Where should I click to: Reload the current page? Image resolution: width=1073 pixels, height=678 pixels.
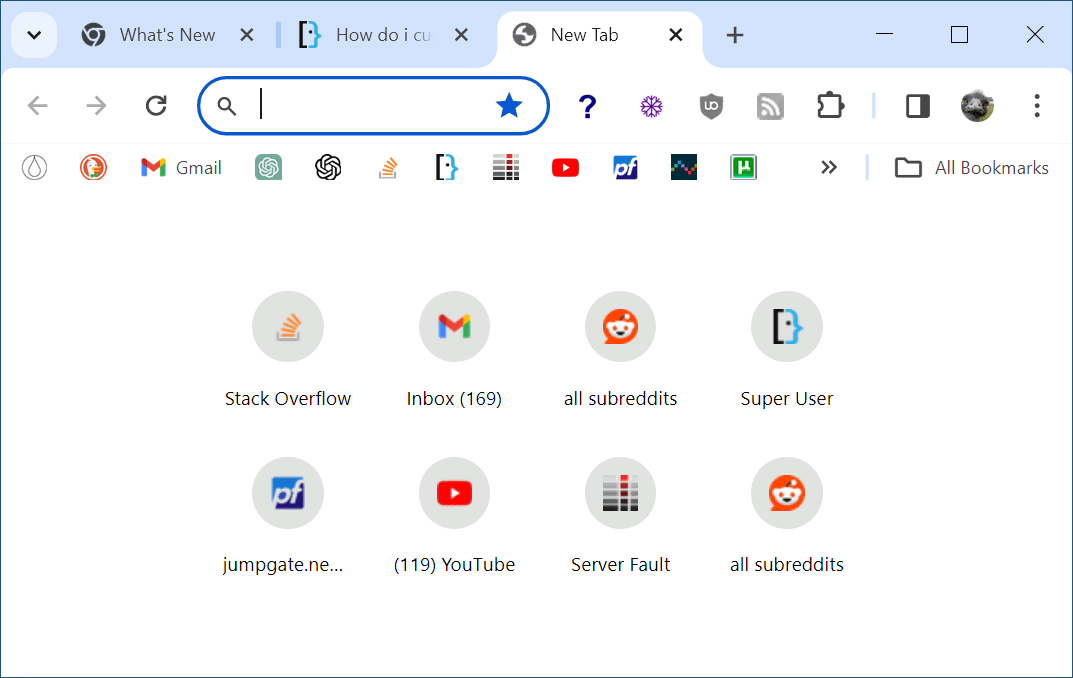(x=156, y=105)
